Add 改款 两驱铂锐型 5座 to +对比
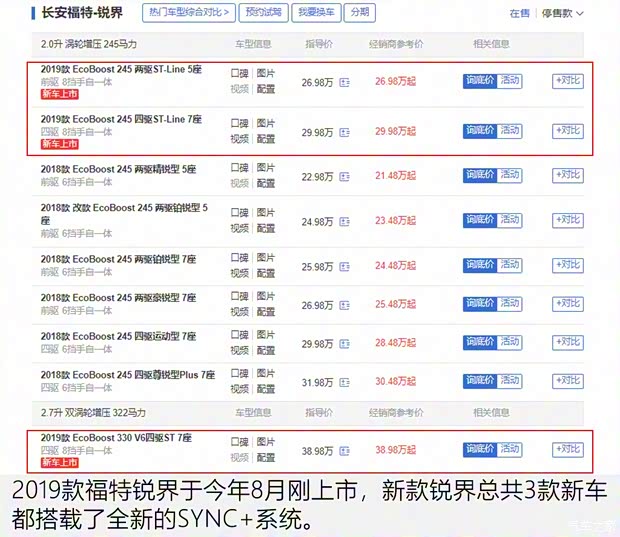The width and height of the screenshot is (620, 537). tap(568, 220)
